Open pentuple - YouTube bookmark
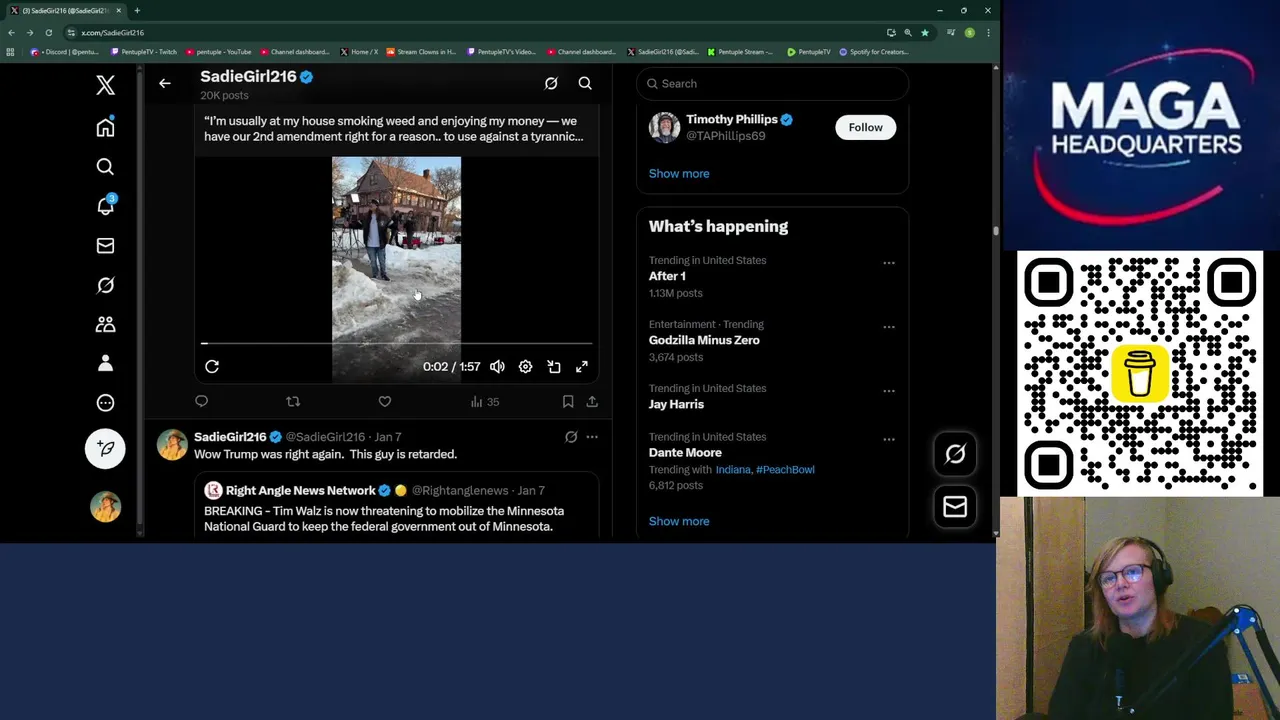Viewport: 1280px width, 720px height. tap(219, 52)
